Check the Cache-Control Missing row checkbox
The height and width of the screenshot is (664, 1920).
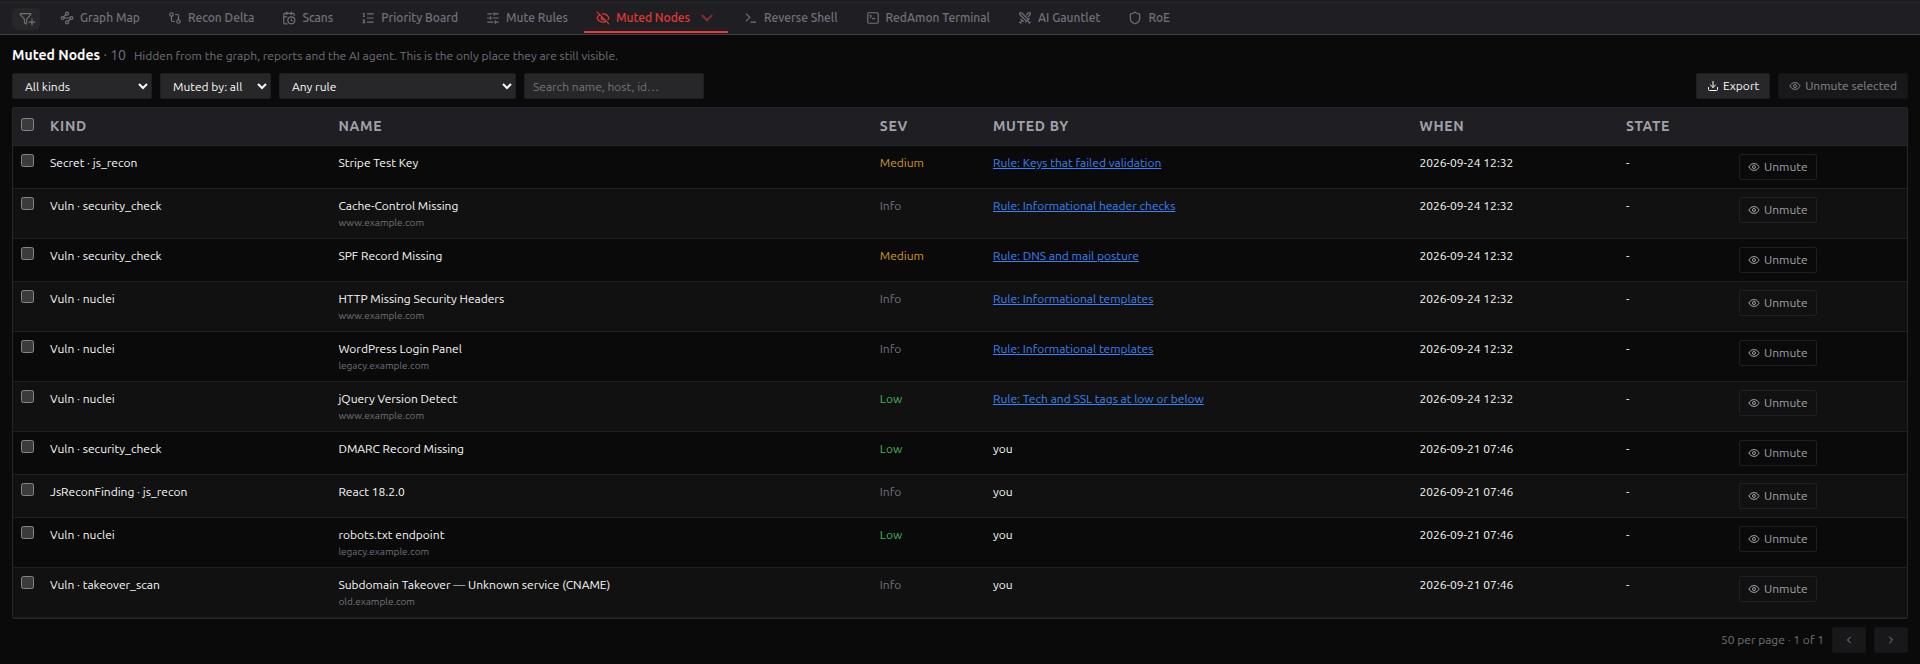(x=28, y=204)
